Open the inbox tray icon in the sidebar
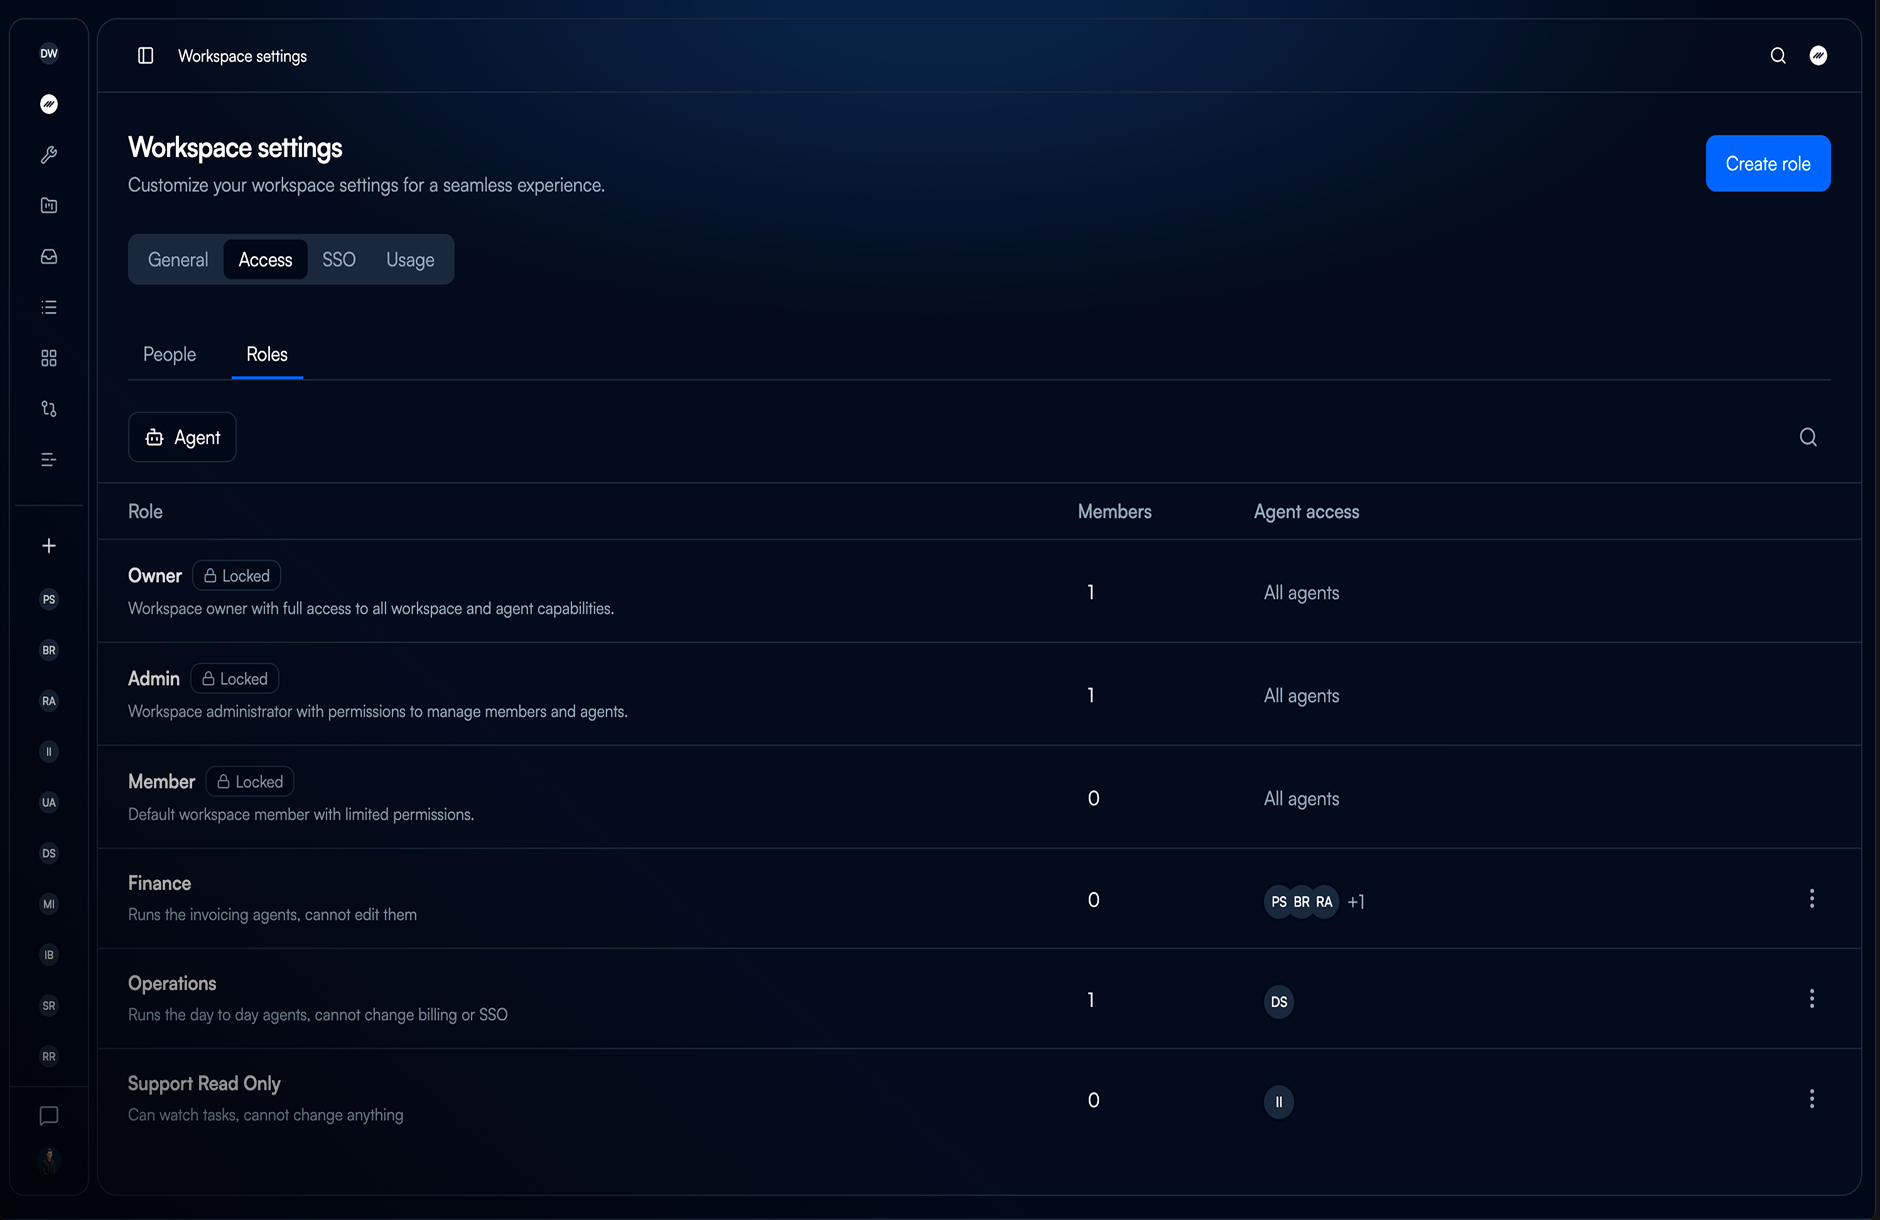 pos(49,257)
